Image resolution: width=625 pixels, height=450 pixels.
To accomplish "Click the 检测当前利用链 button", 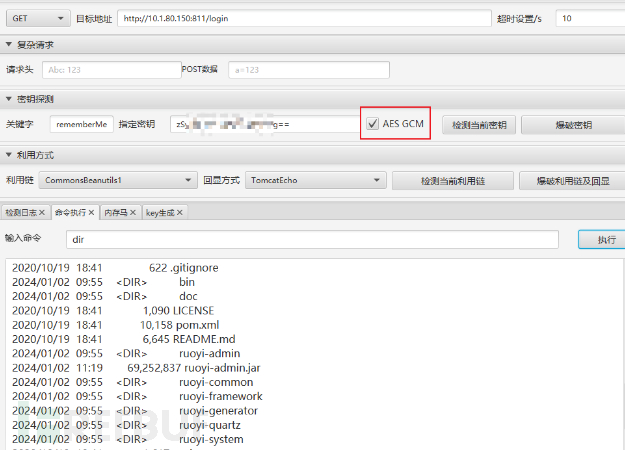I will 451,181.
